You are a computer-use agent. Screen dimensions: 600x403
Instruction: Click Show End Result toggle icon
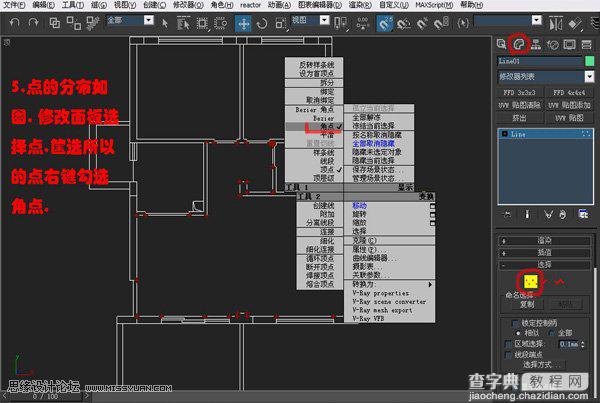pos(527,215)
